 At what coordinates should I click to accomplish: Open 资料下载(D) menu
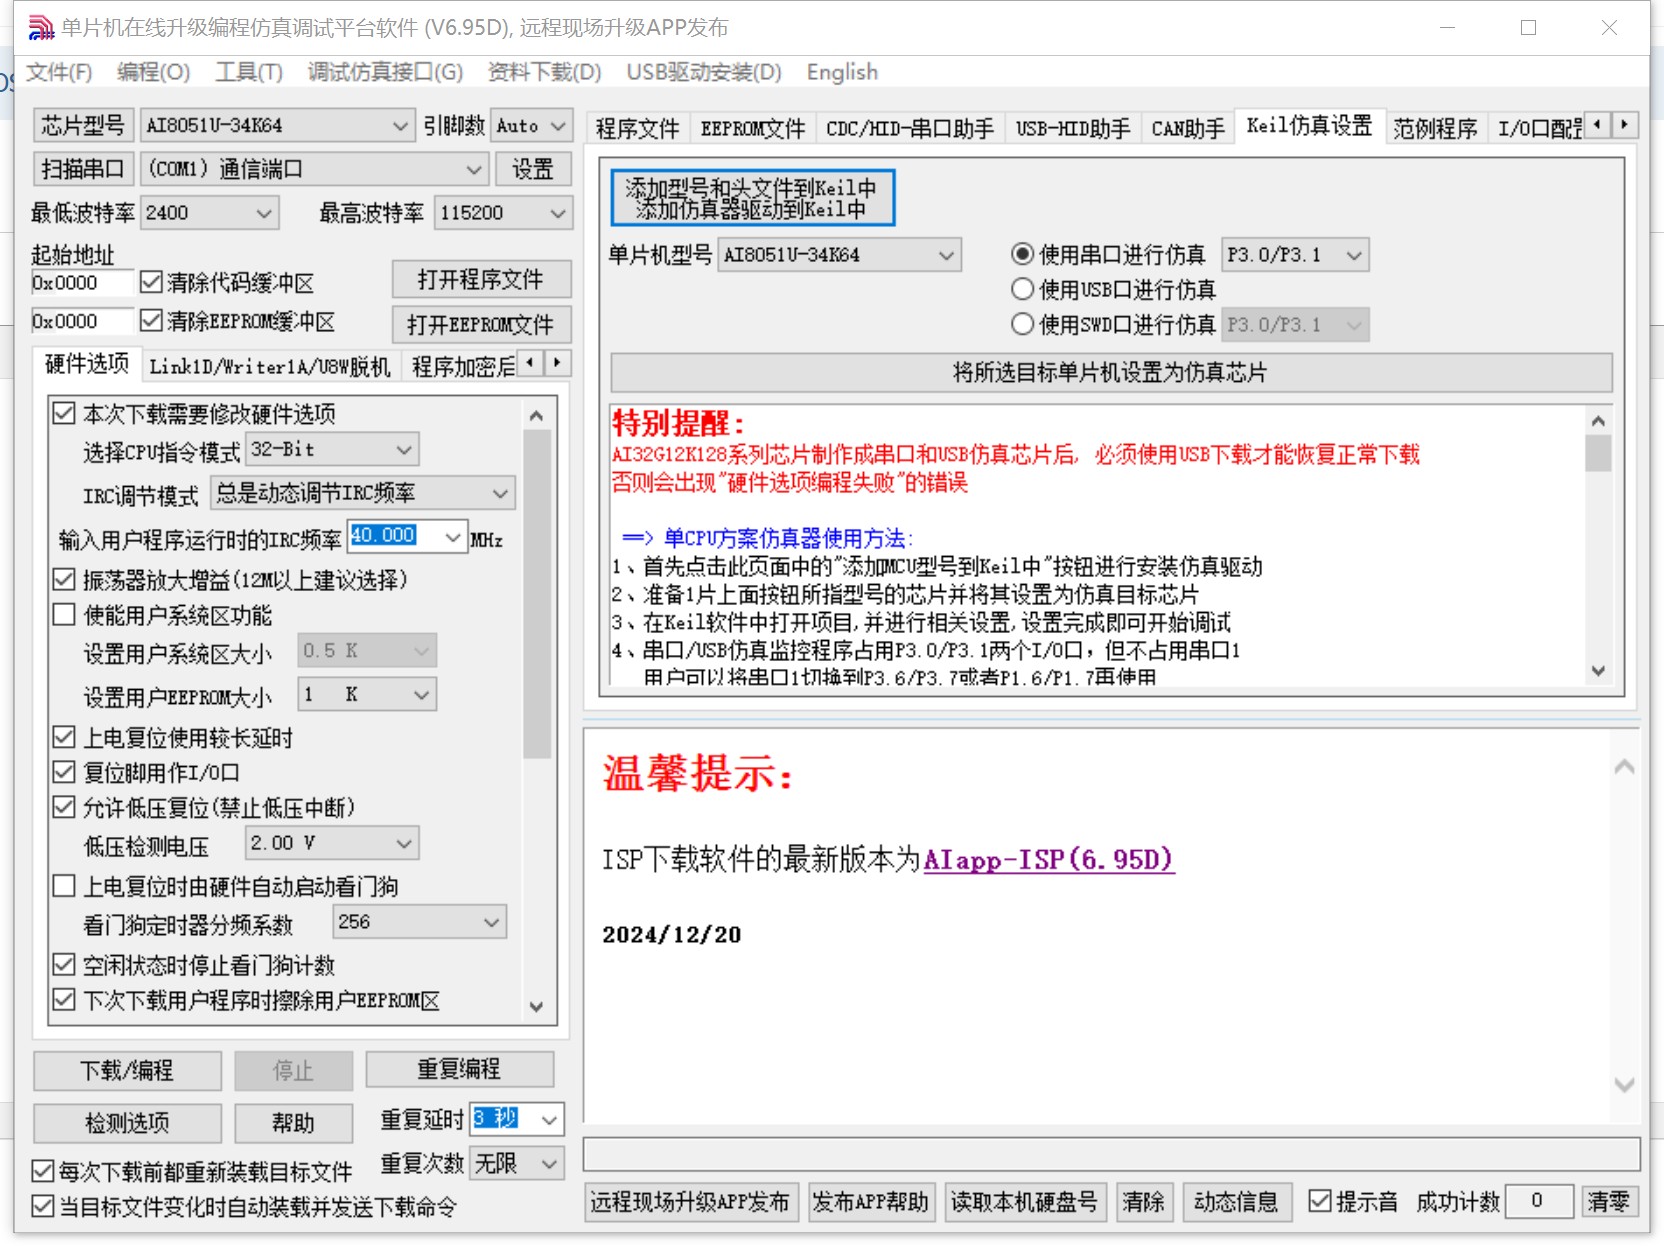544,72
